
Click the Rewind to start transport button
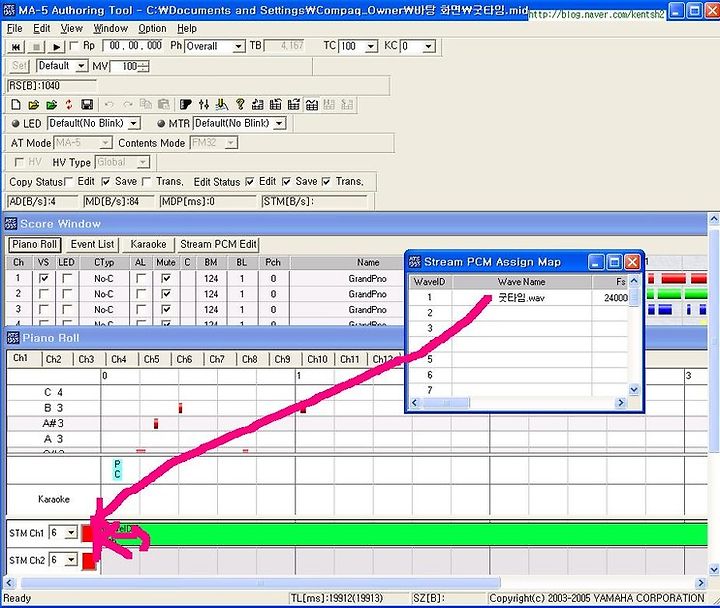click(x=16, y=46)
